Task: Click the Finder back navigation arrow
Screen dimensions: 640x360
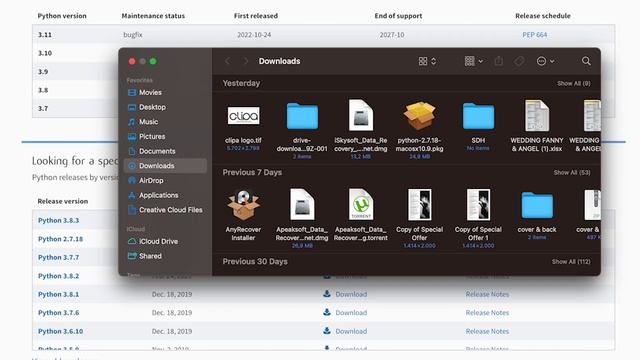Action: (228, 61)
